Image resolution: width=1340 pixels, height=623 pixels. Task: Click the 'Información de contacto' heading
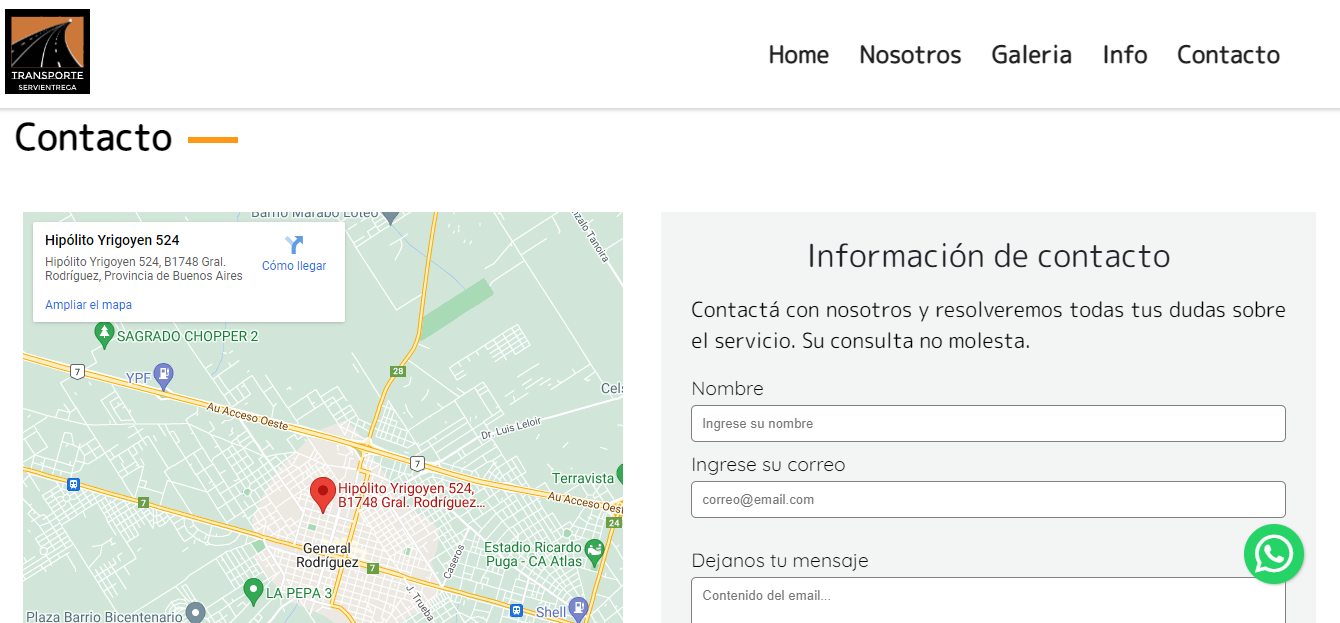pos(988,256)
